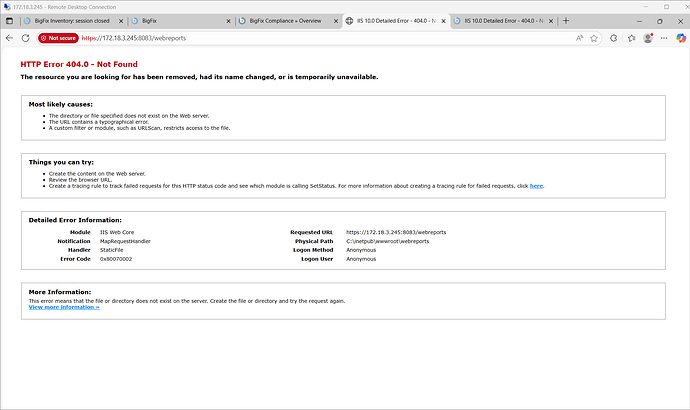690x410 pixels.
Task: Click the 'here' tracing rule link
Action: point(536,185)
